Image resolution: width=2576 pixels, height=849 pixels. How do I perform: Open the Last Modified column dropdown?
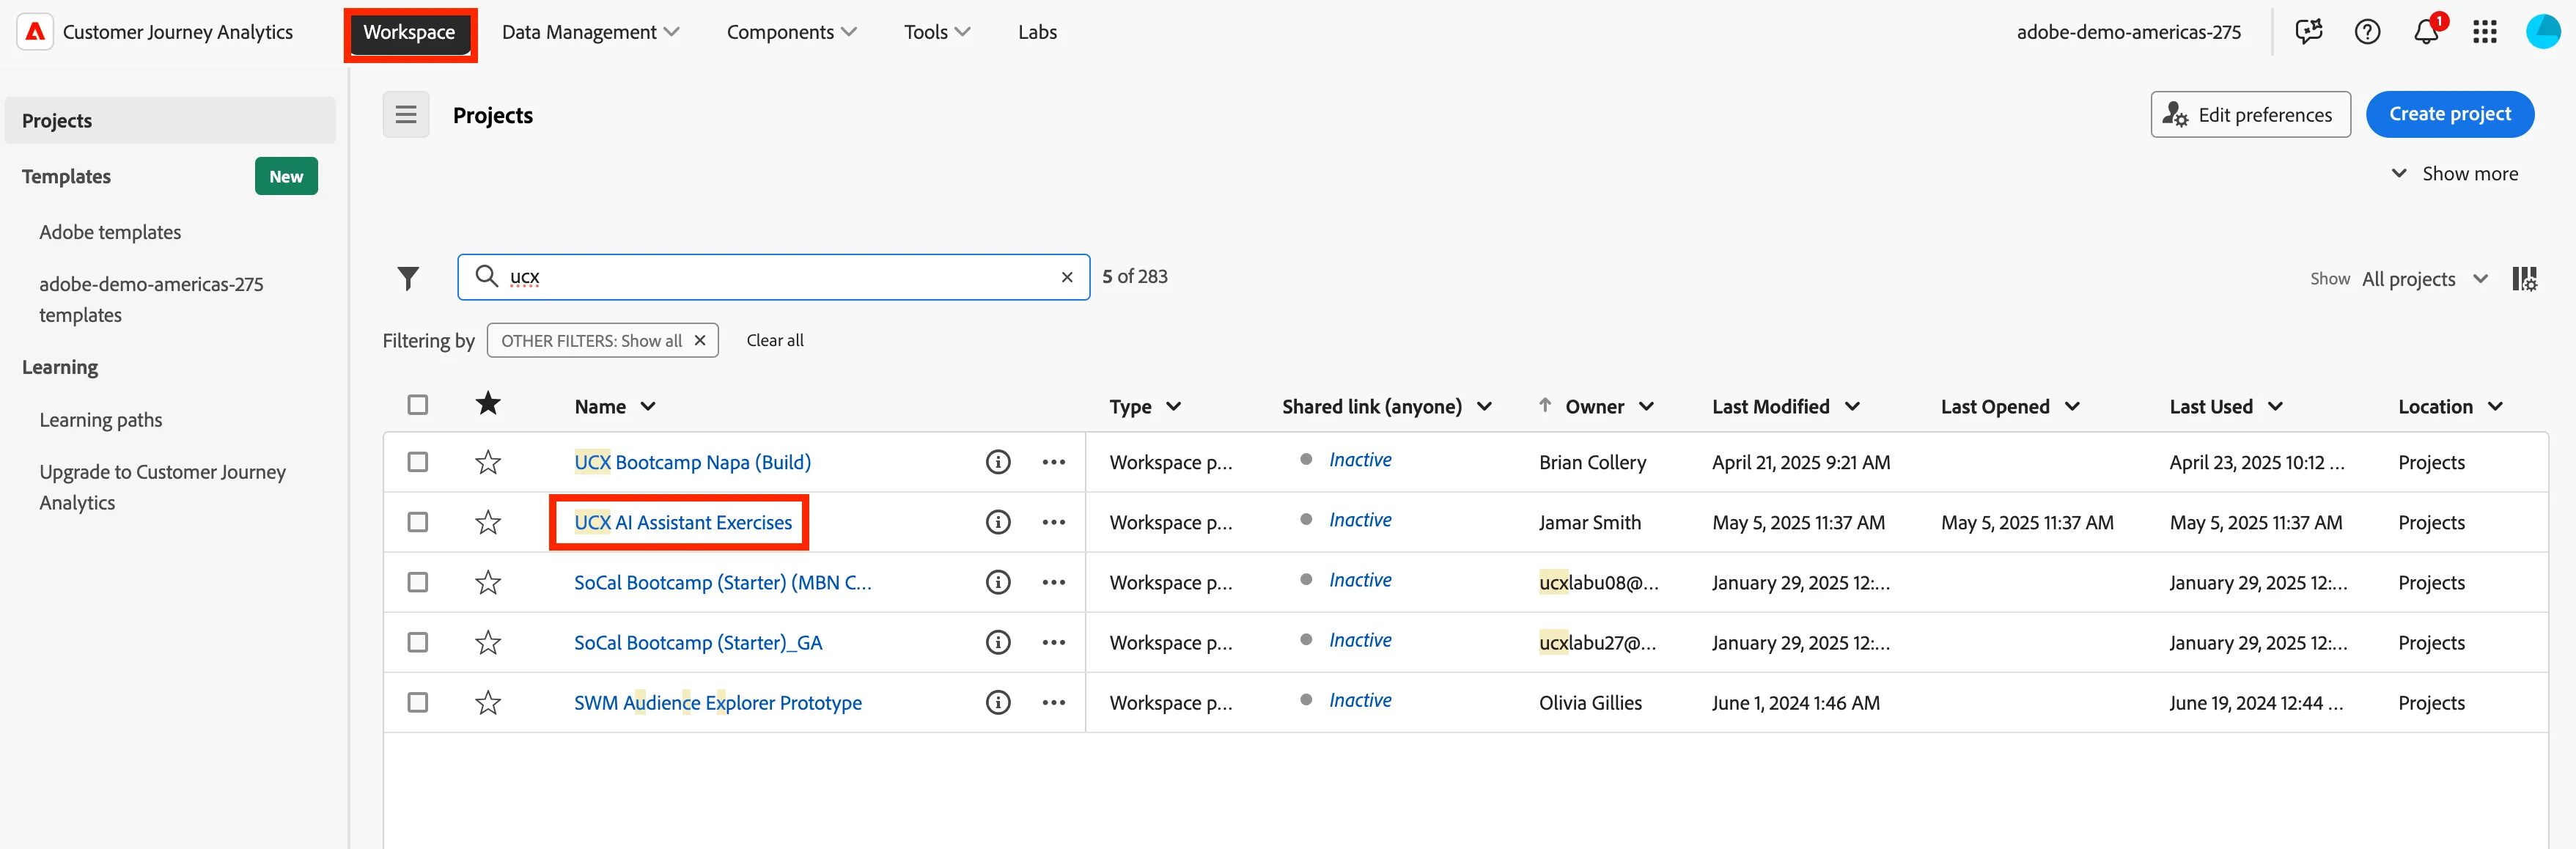click(1852, 407)
